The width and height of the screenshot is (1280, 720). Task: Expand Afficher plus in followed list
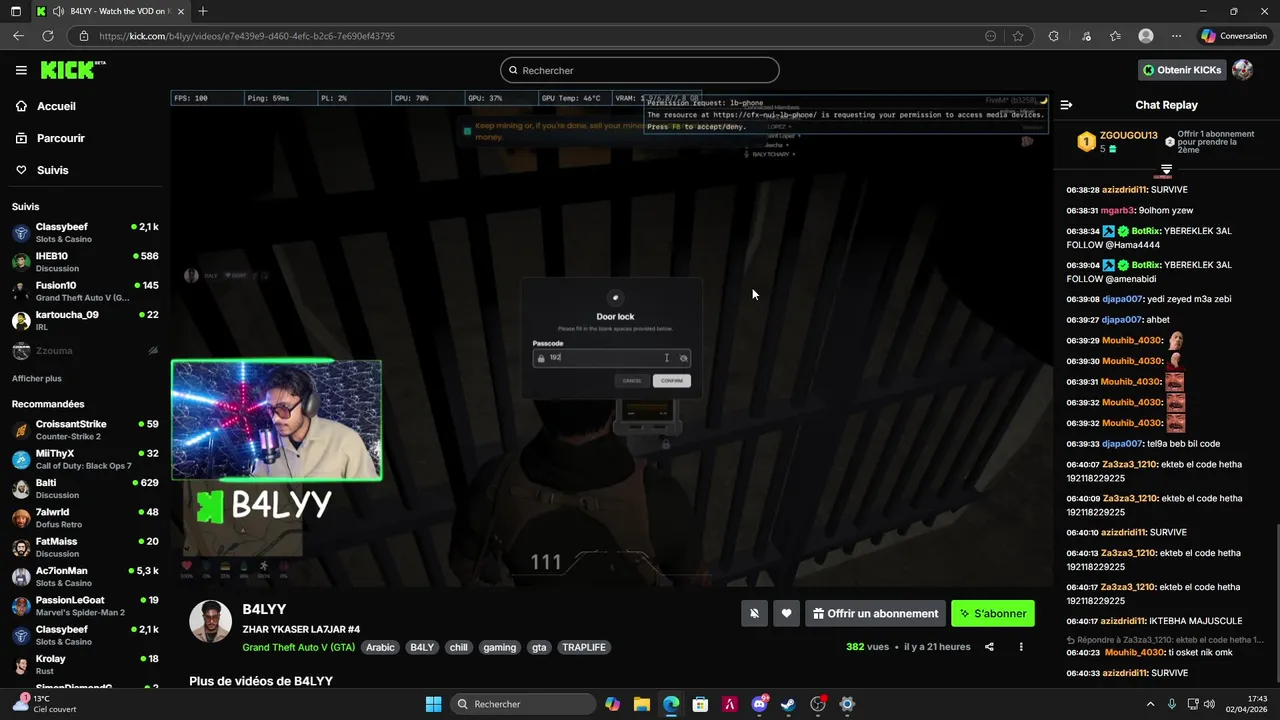pyautogui.click(x=37, y=379)
